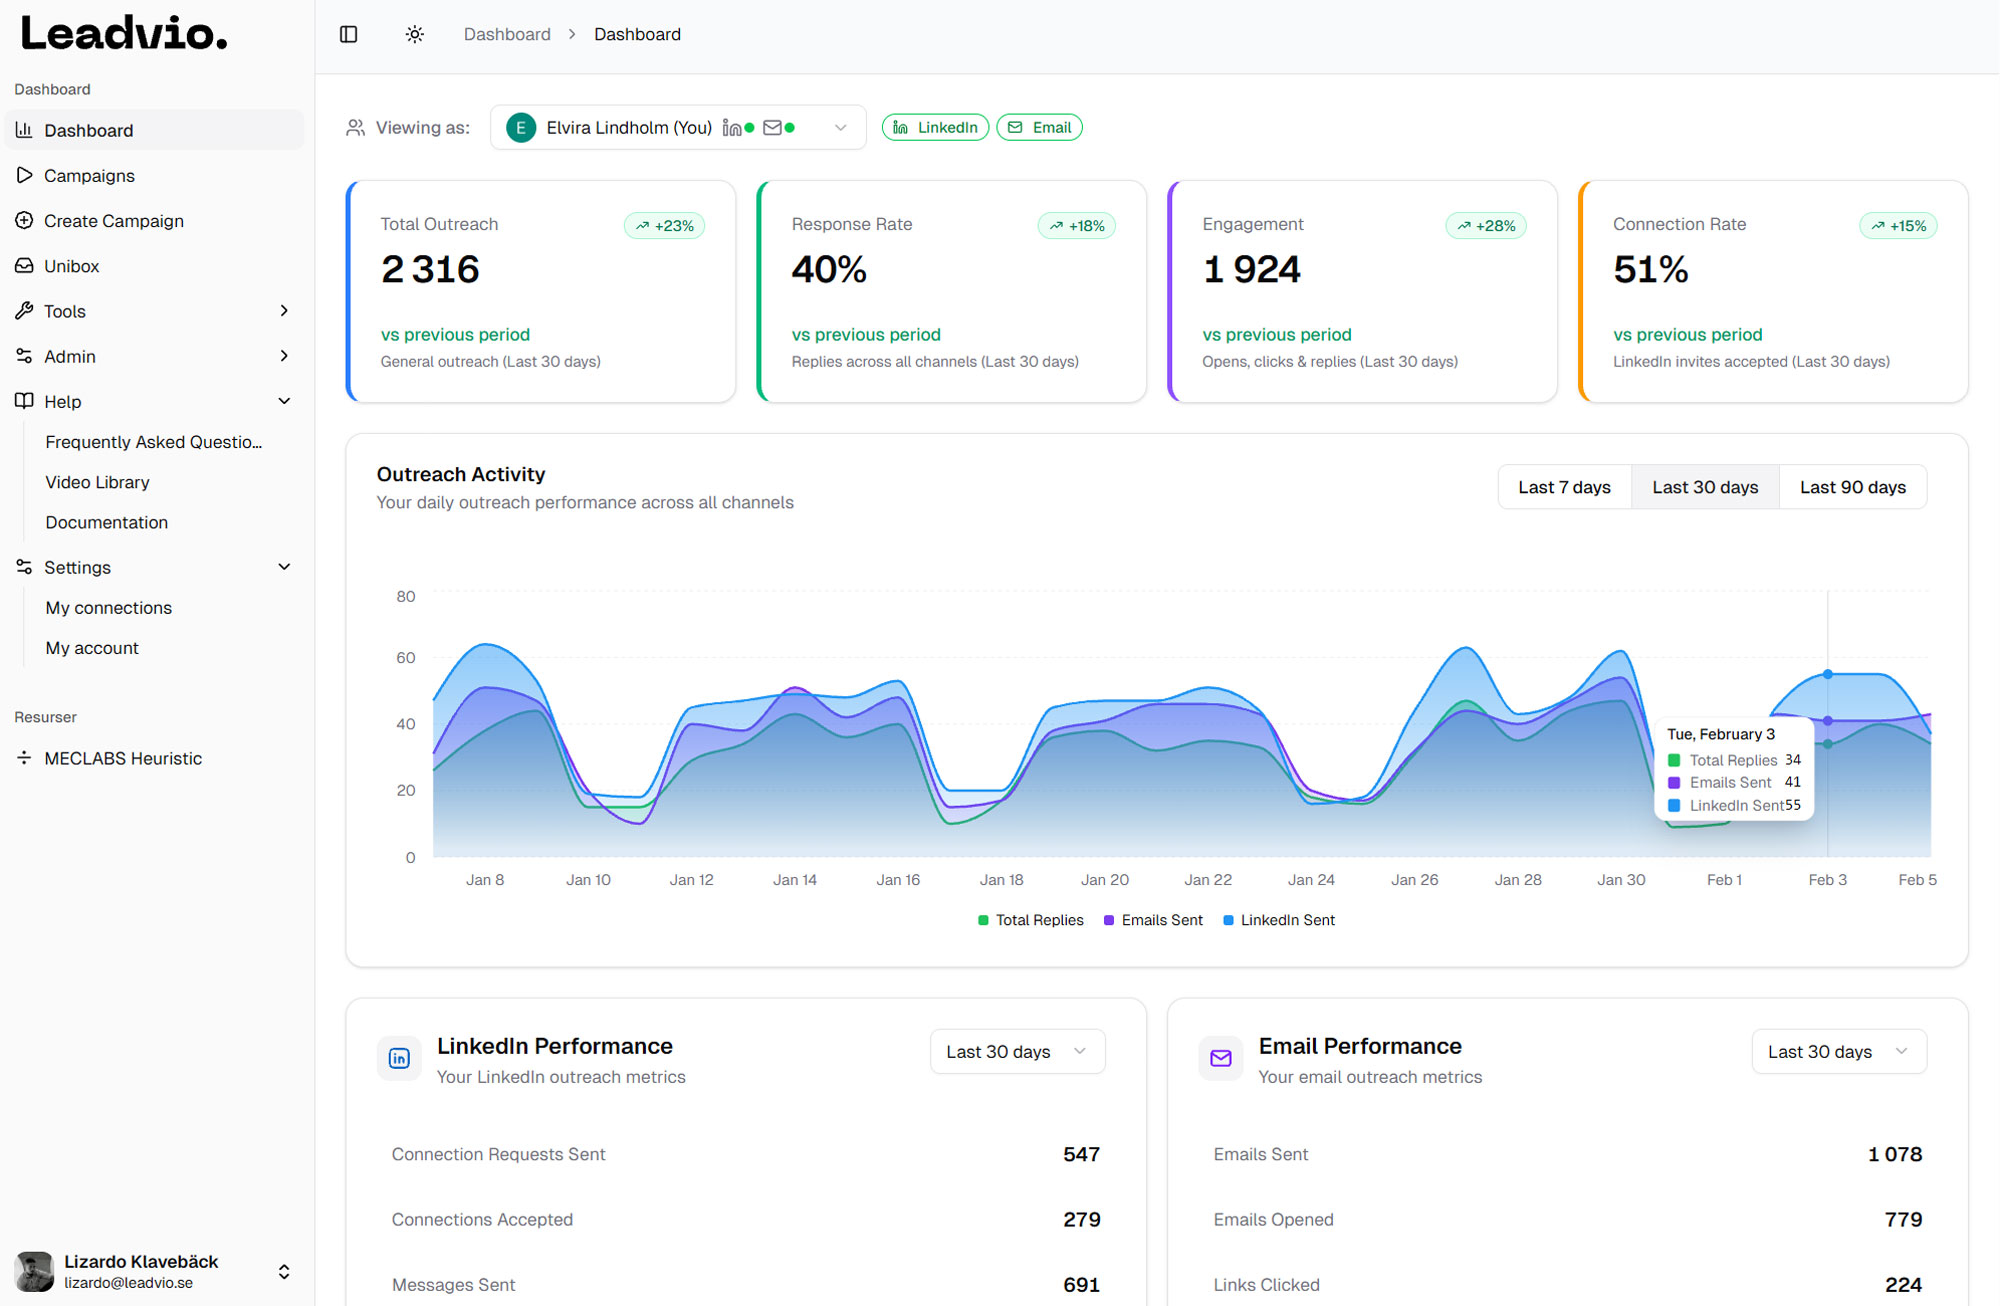Click the MECLABS Heuristic icon under Resurser
This screenshot has height=1306, width=2000.
tap(24, 758)
